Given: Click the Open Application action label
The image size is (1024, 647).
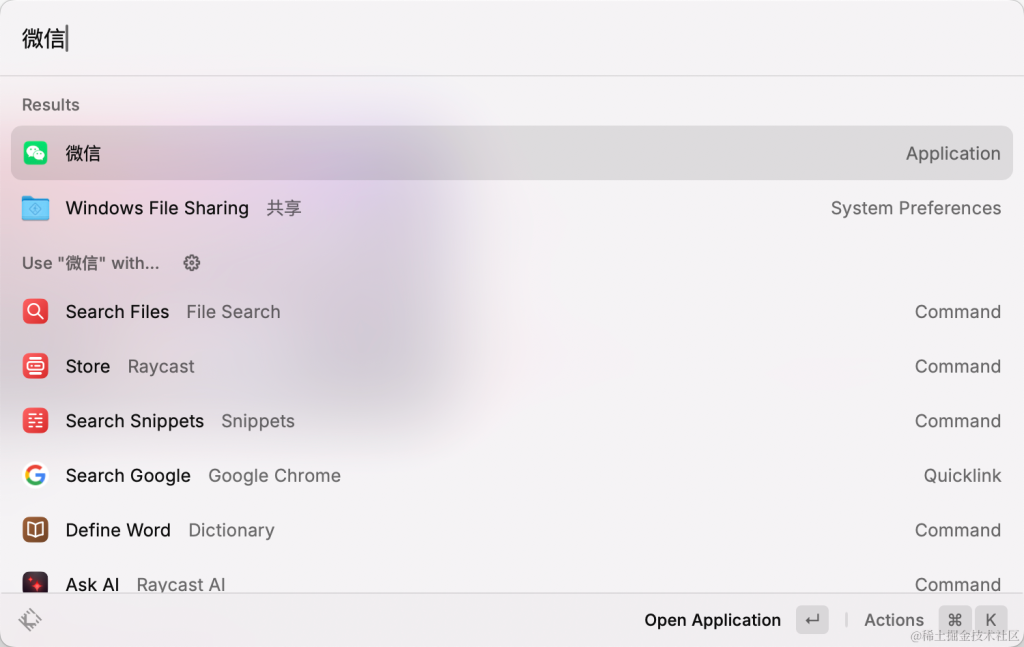Looking at the screenshot, I should coord(712,620).
